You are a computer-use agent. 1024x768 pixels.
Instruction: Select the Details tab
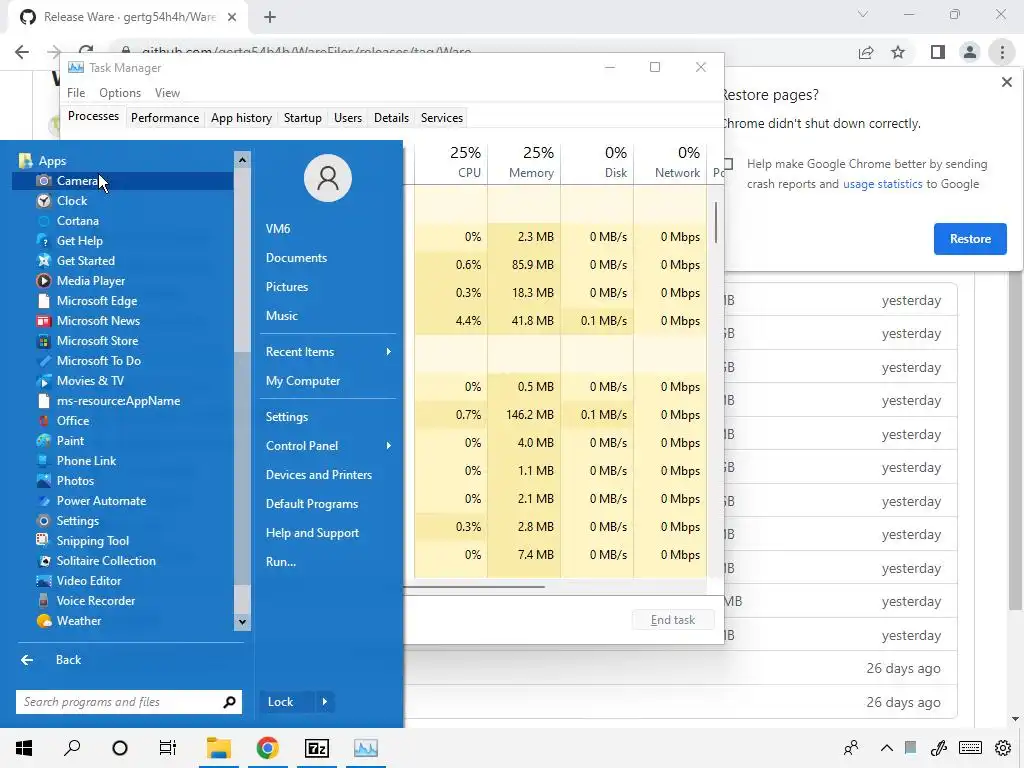[x=391, y=118]
